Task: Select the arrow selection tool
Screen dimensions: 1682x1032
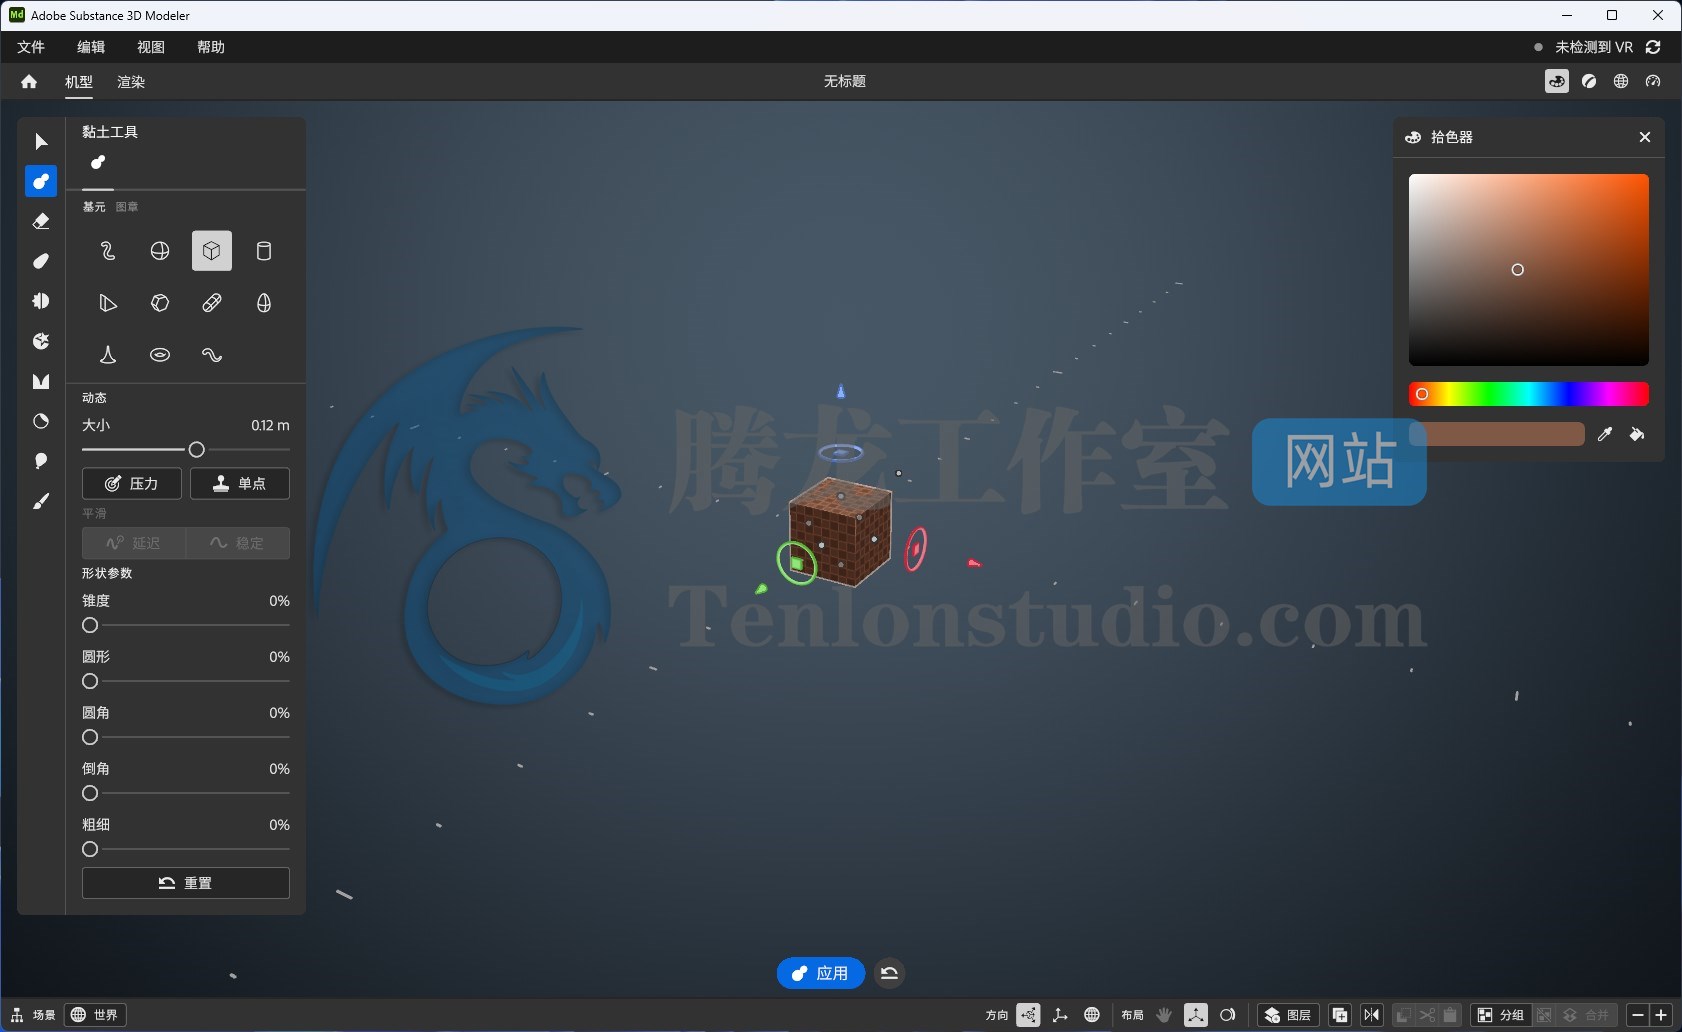Action: pos(41,141)
